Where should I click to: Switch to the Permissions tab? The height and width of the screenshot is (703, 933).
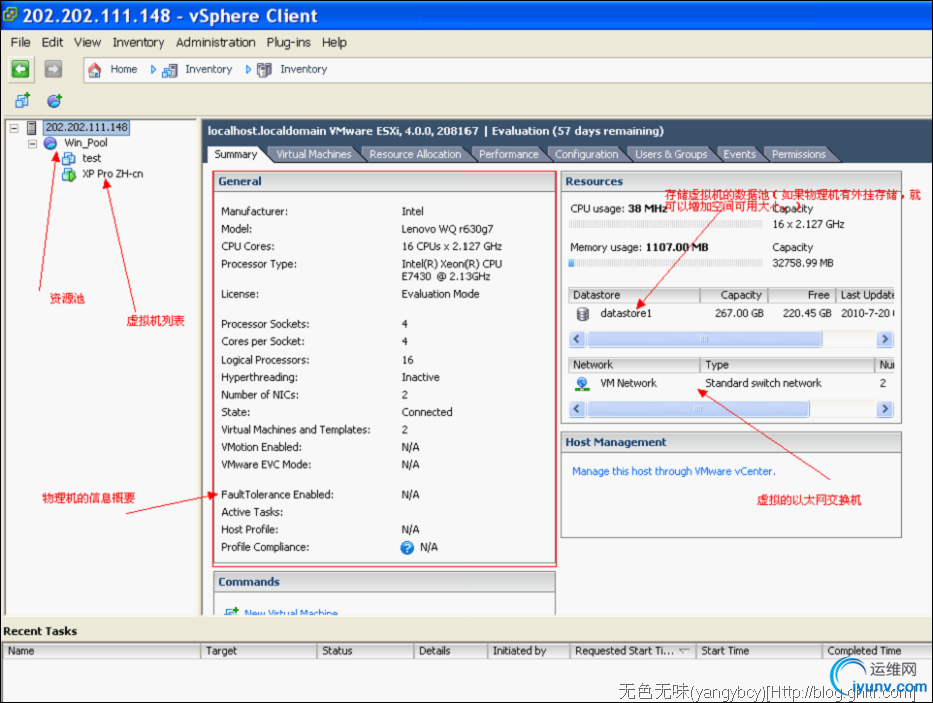coord(799,154)
